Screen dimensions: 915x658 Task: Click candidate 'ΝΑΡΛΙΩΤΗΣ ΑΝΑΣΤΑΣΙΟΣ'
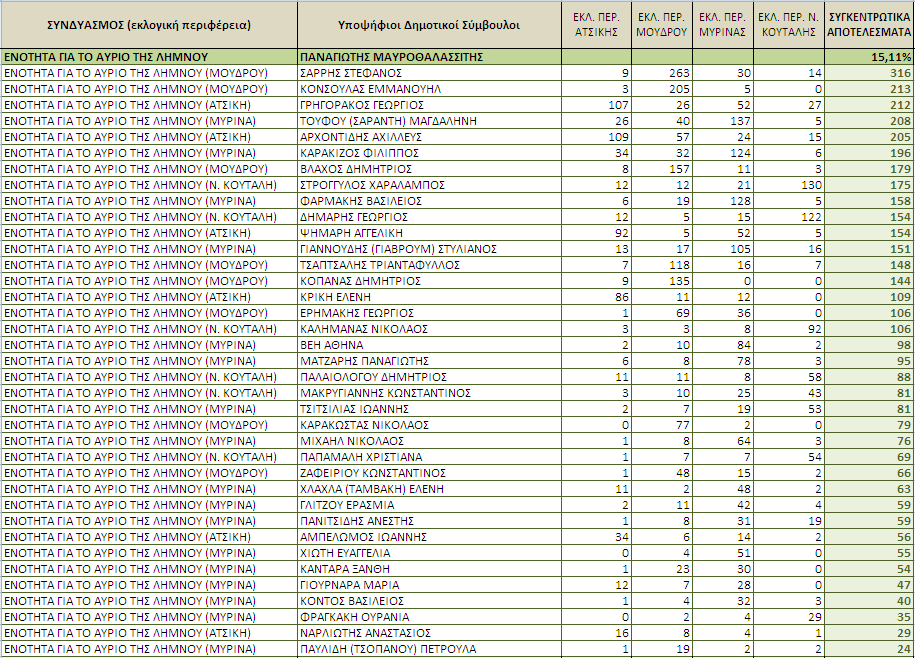pos(365,632)
